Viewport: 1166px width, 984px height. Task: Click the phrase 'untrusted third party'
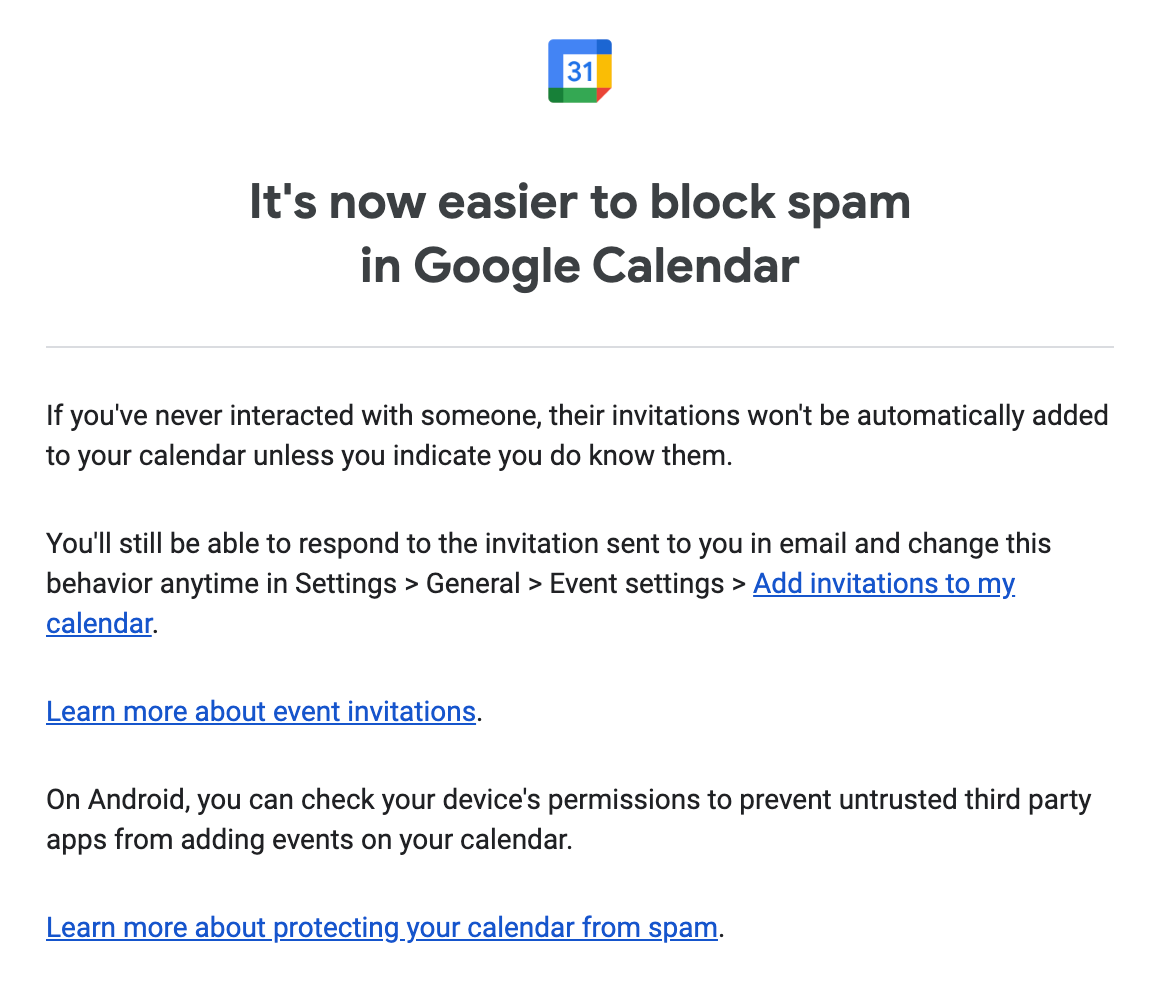964,800
